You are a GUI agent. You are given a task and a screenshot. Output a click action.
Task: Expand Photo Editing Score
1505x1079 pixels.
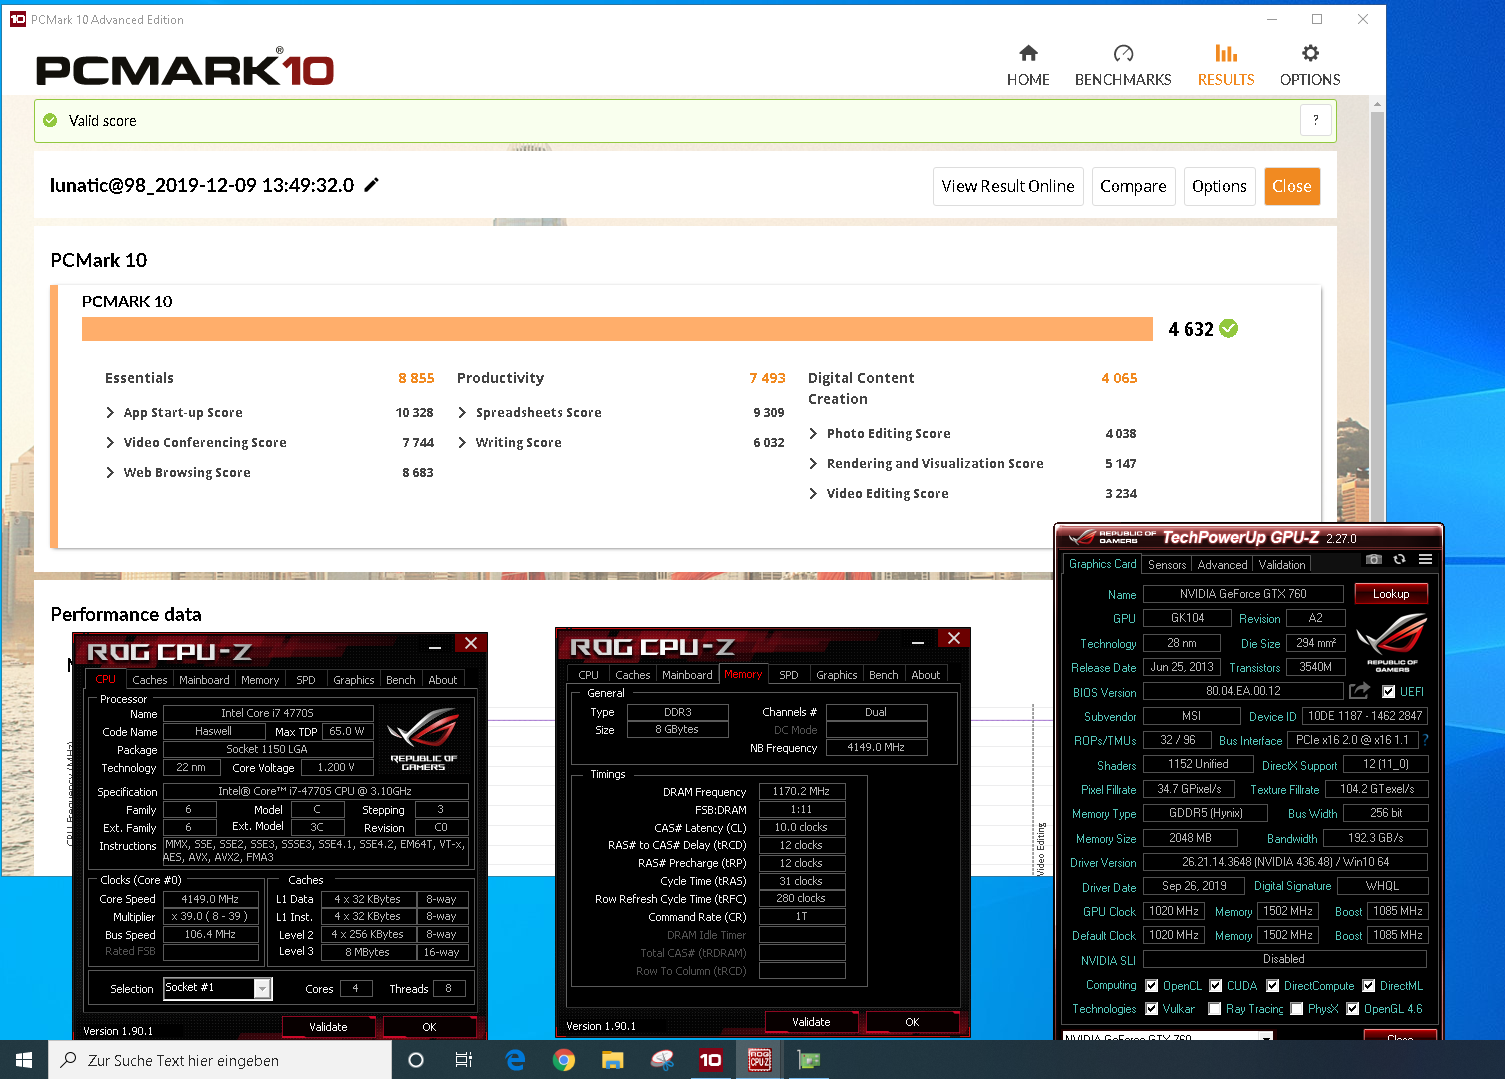click(x=813, y=433)
